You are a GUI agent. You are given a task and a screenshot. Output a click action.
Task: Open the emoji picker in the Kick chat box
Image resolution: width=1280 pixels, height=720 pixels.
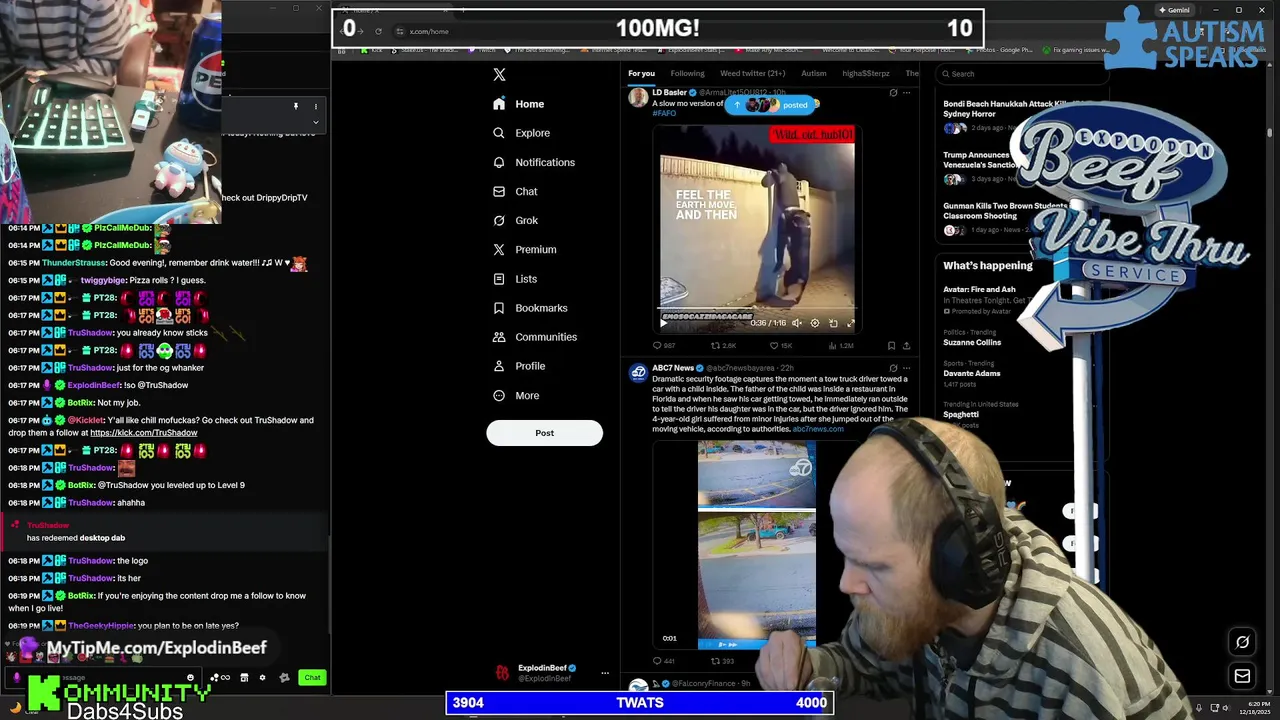point(190,678)
